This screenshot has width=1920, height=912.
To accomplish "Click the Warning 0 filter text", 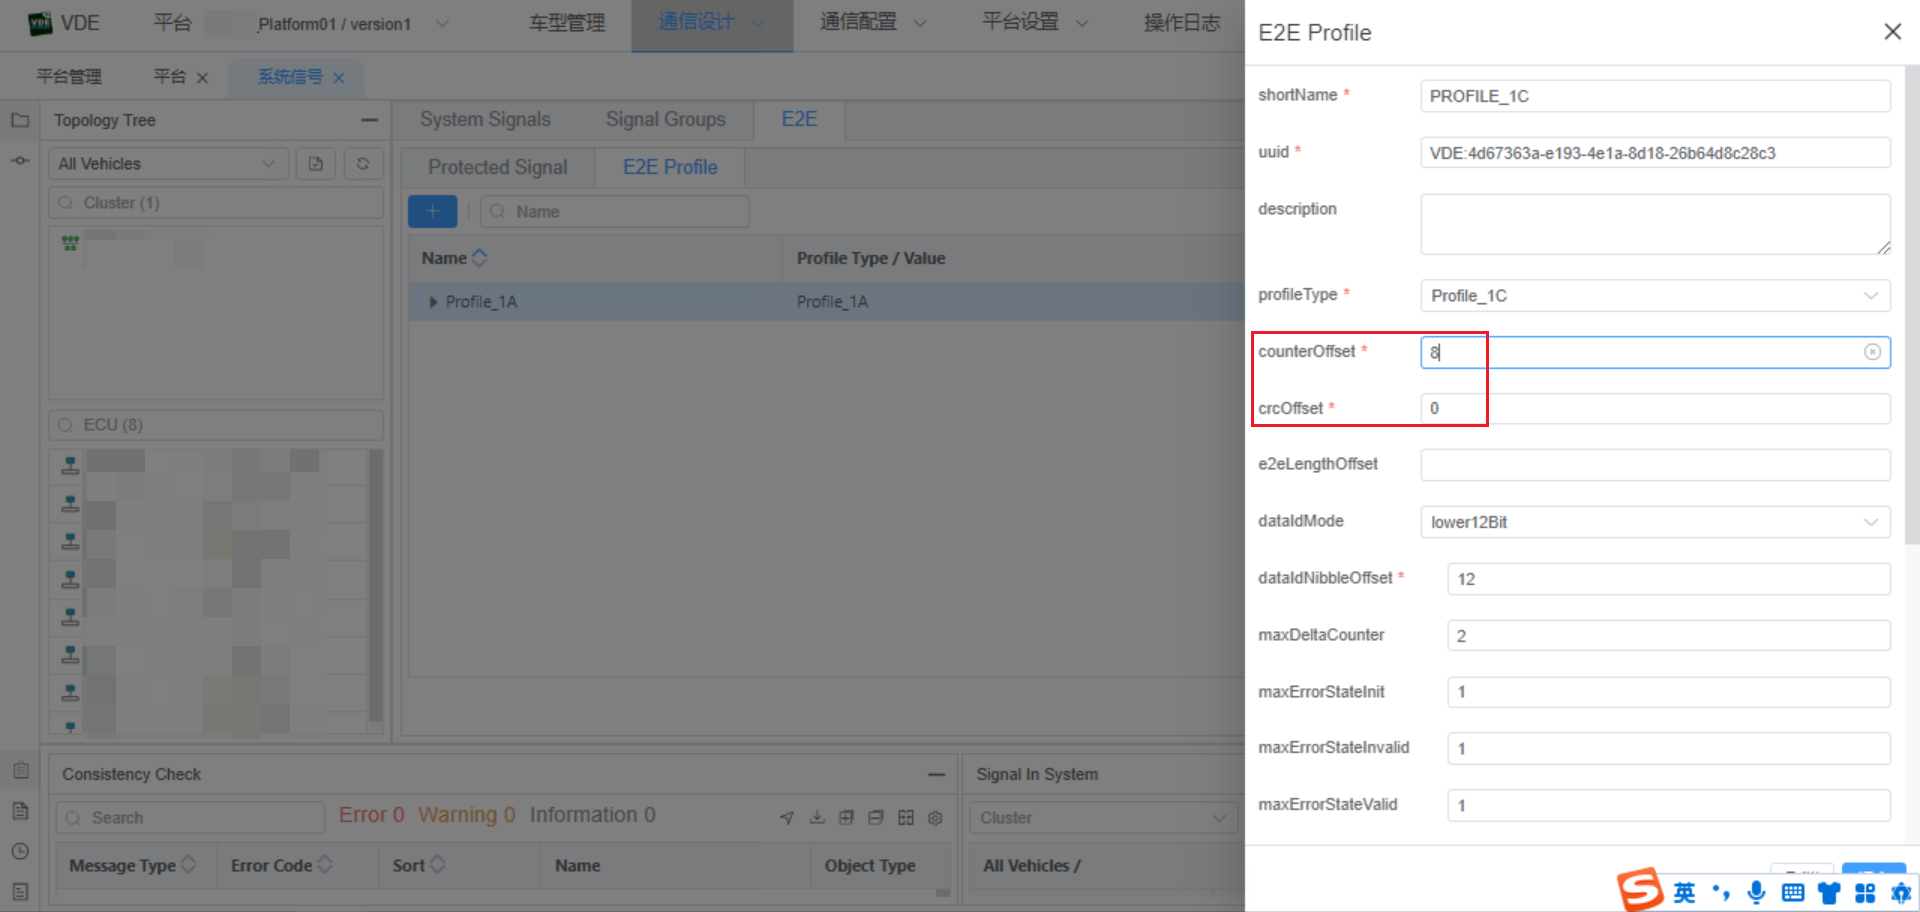I will tap(467, 815).
